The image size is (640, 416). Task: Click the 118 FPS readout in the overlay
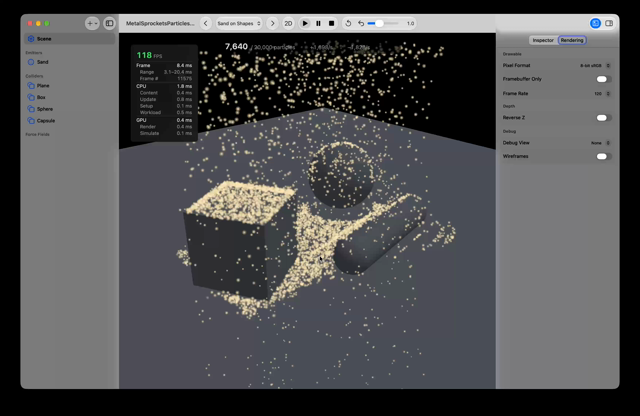coord(149,55)
